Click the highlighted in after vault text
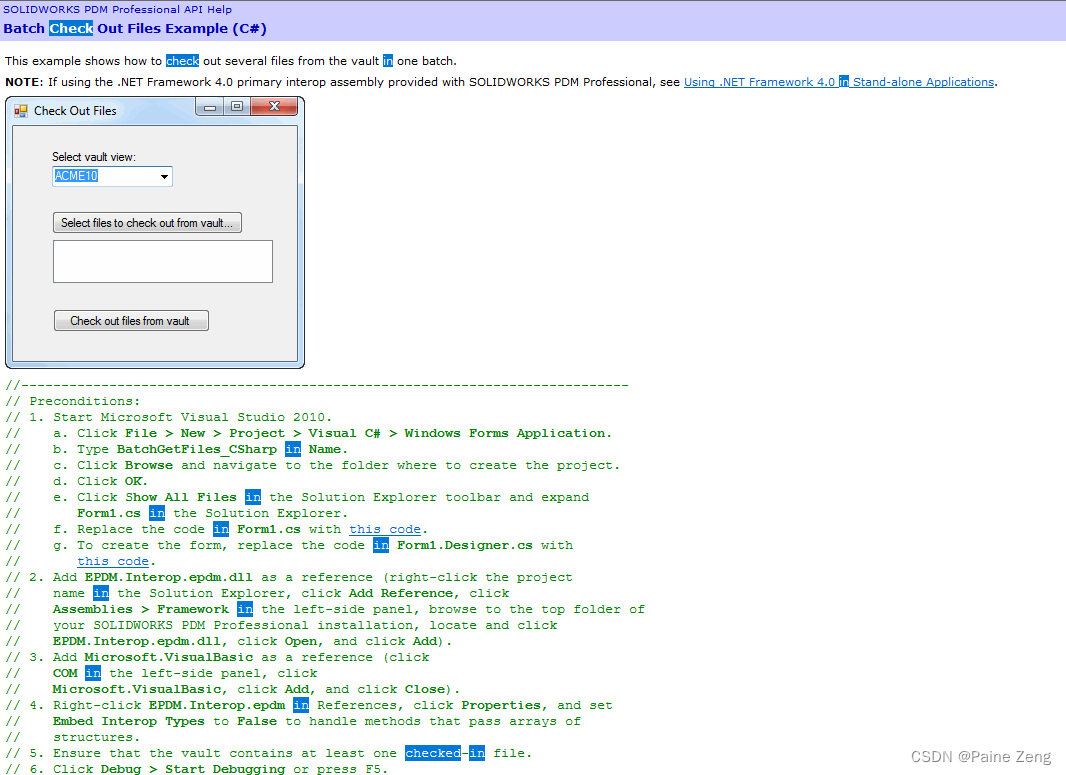The height and width of the screenshot is (775, 1066). (x=387, y=61)
